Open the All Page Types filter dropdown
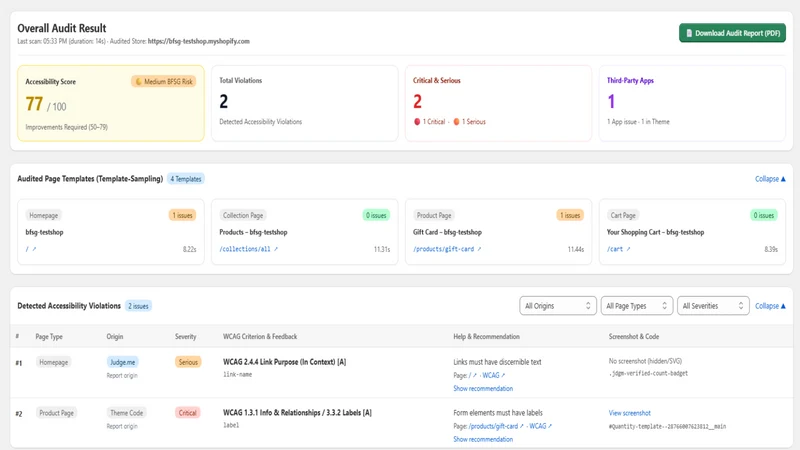Viewport: 800px width, 450px height. [x=637, y=306]
